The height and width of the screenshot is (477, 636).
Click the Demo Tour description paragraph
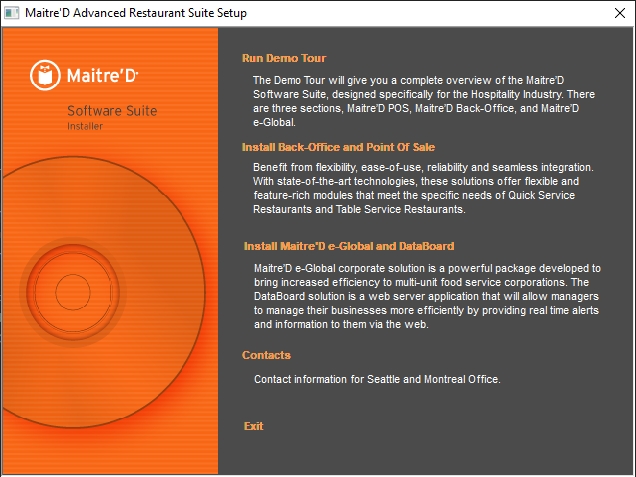pos(424,100)
